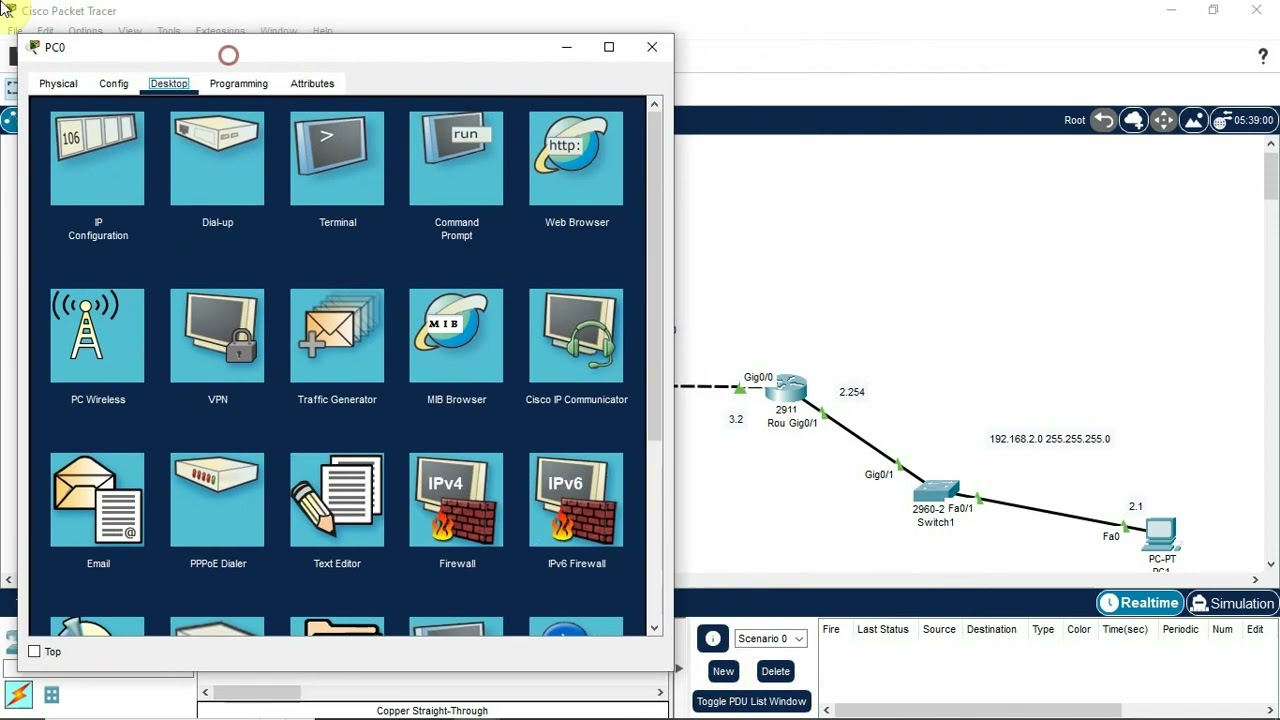
Task: Launch the Web Browser app
Action: pos(576,159)
